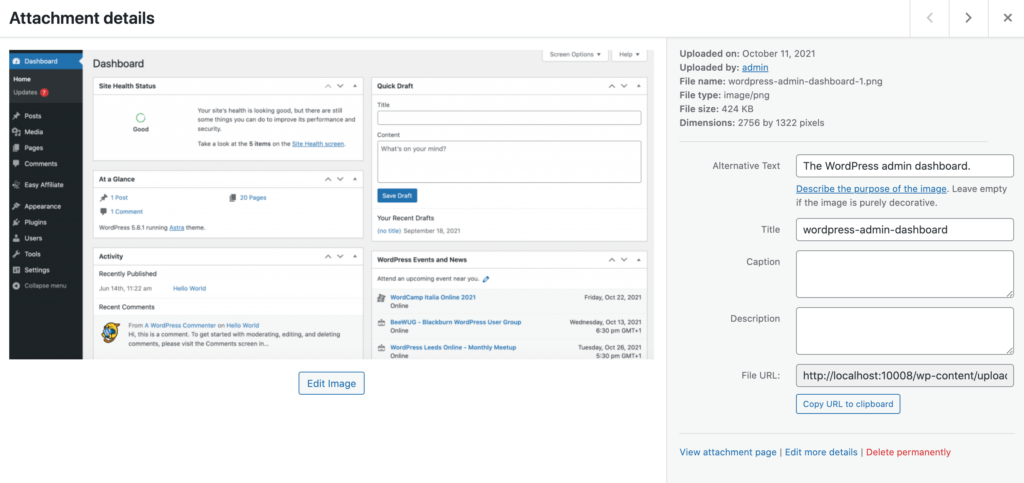Open the View attachment page link

pos(728,452)
